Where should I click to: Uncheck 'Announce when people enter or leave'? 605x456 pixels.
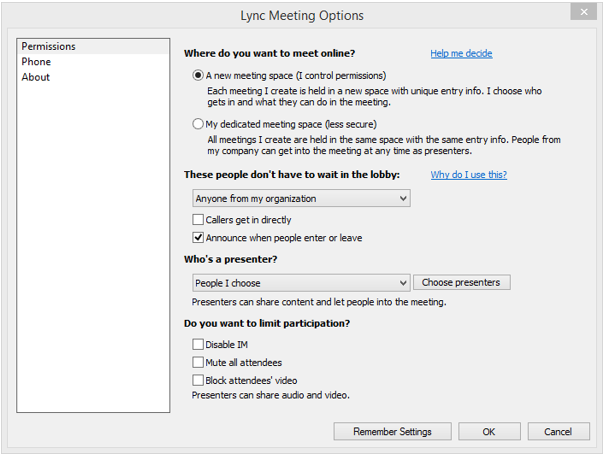tap(198, 237)
